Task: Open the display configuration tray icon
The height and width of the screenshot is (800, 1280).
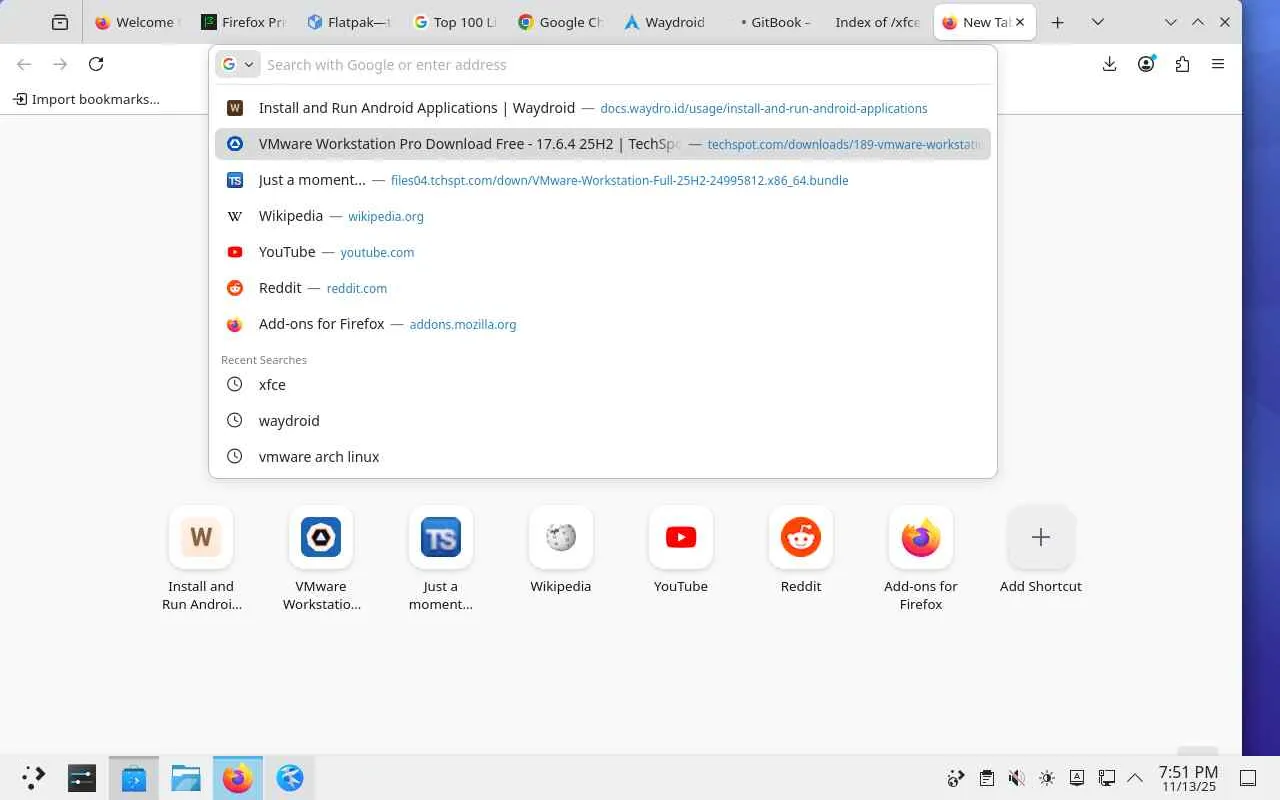Action: pos(1106,778)
